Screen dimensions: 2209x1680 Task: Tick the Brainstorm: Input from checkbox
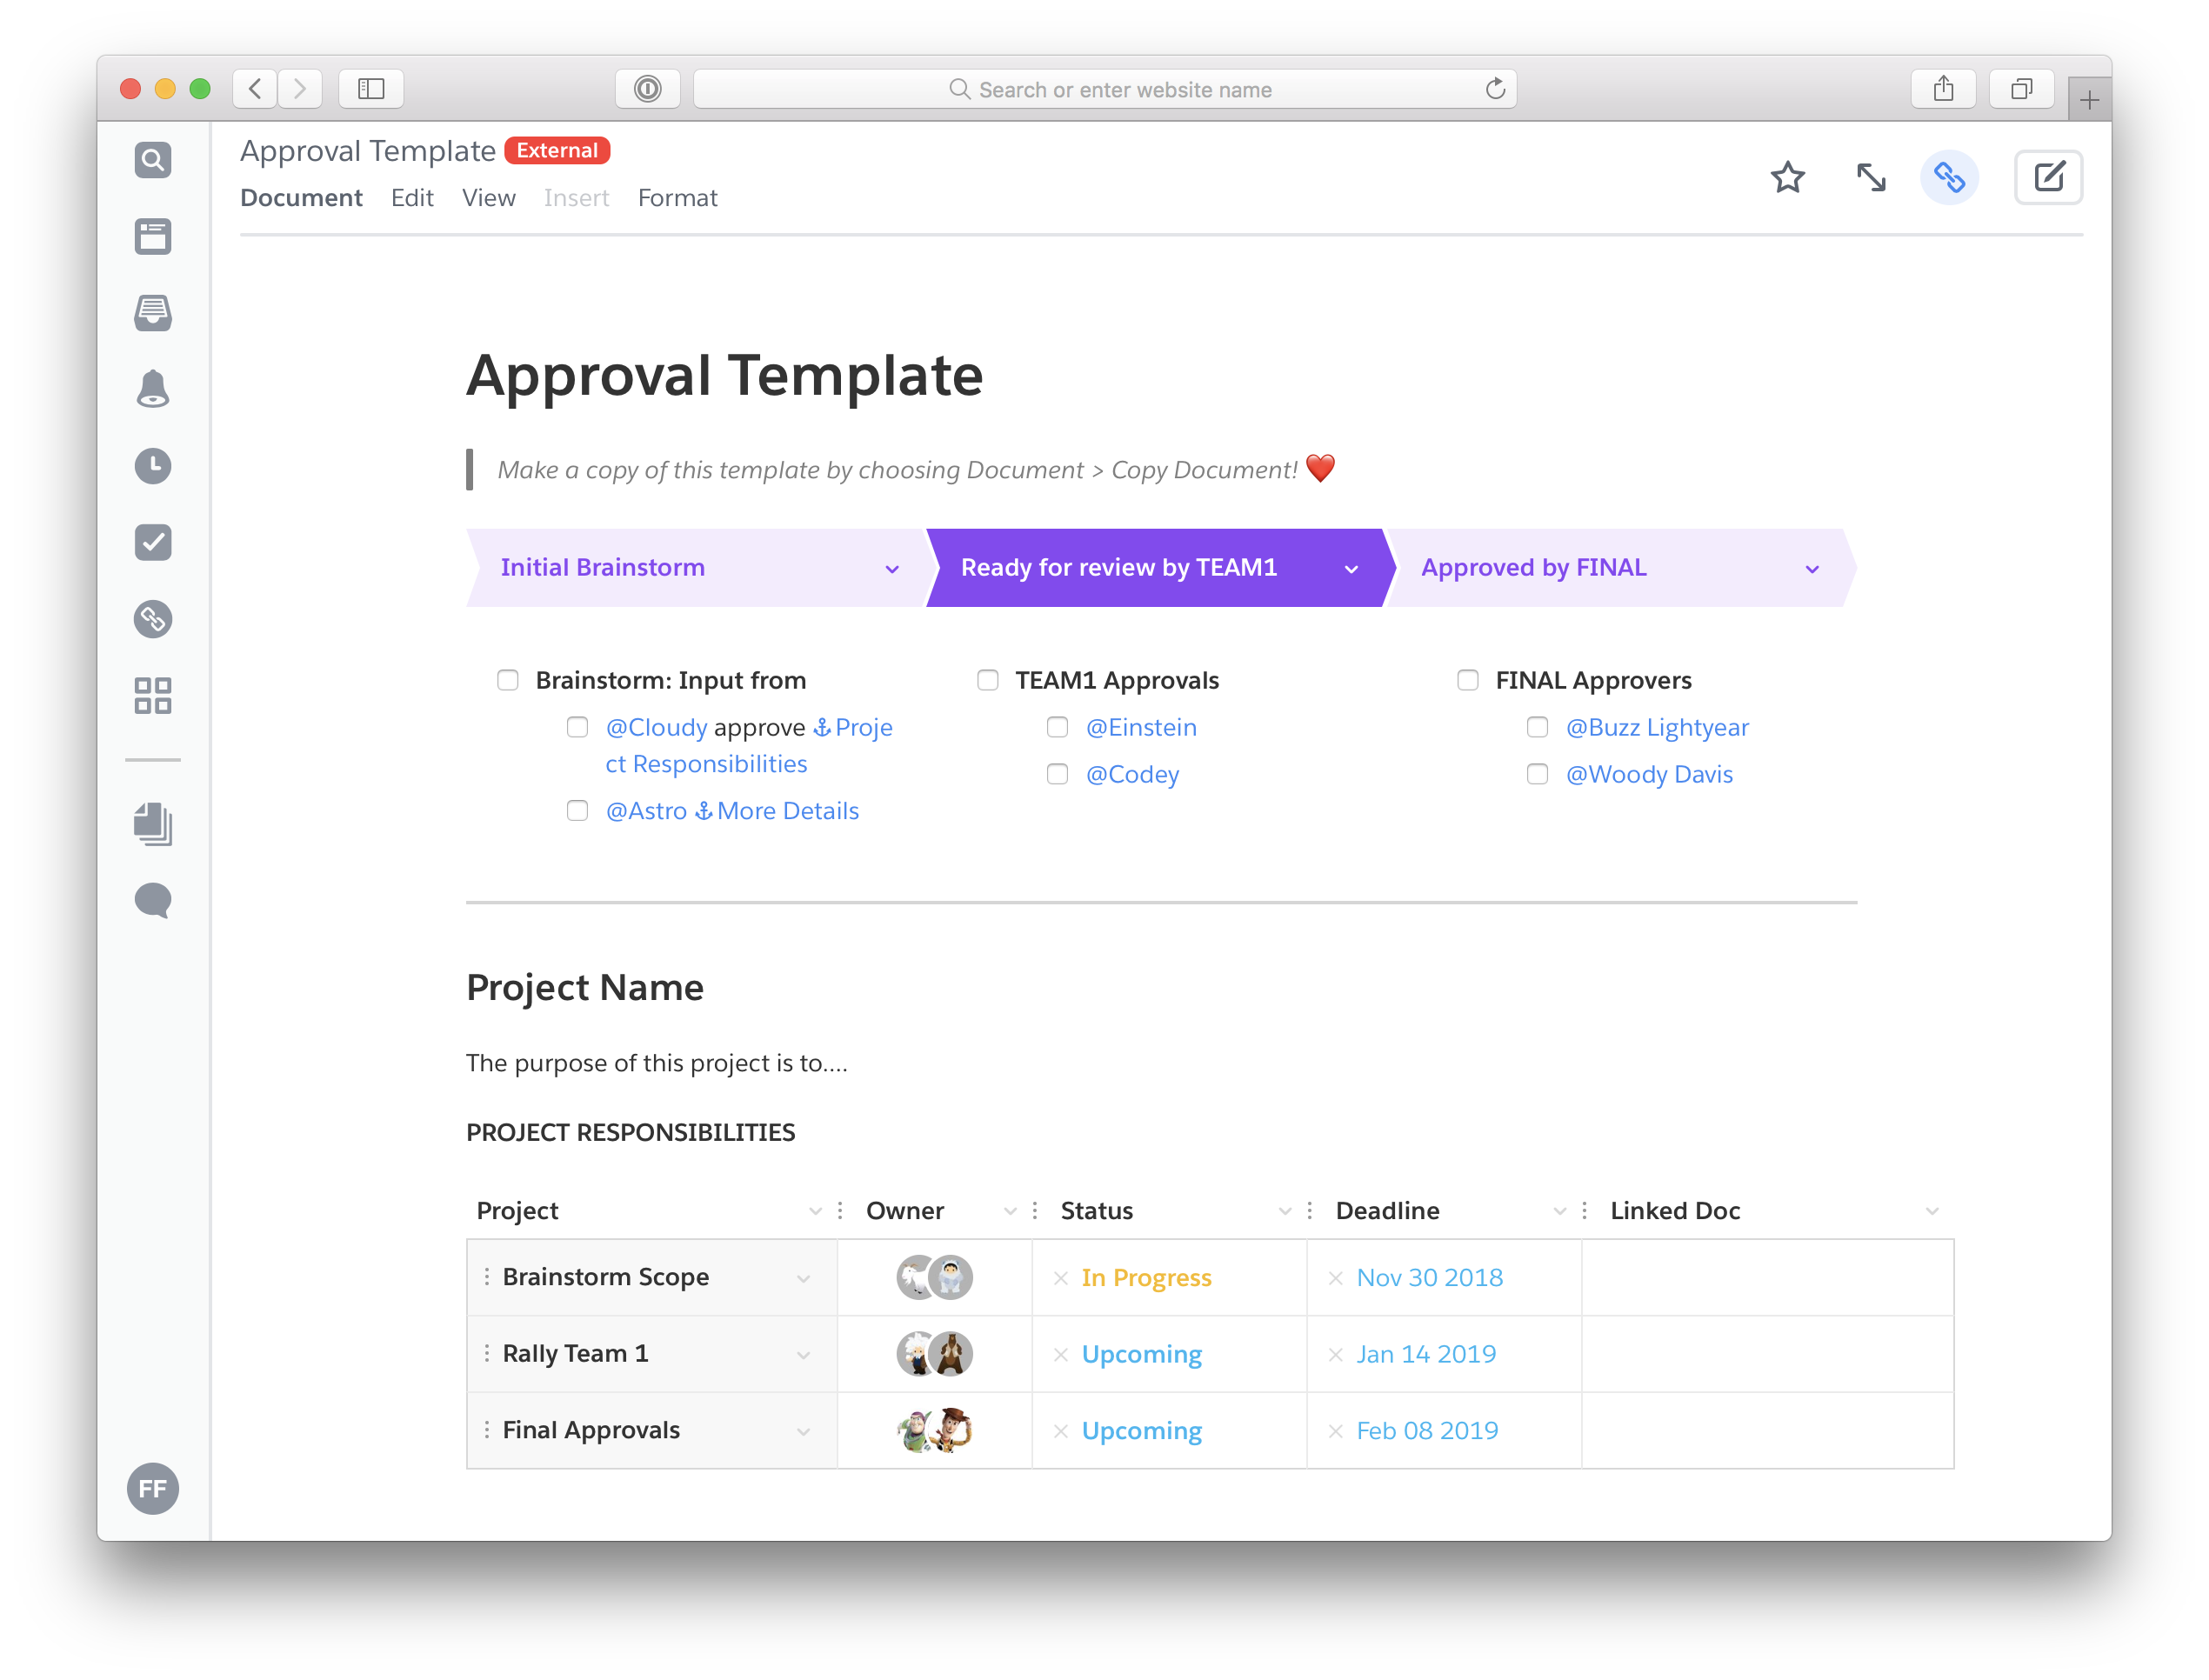[508, 681]
